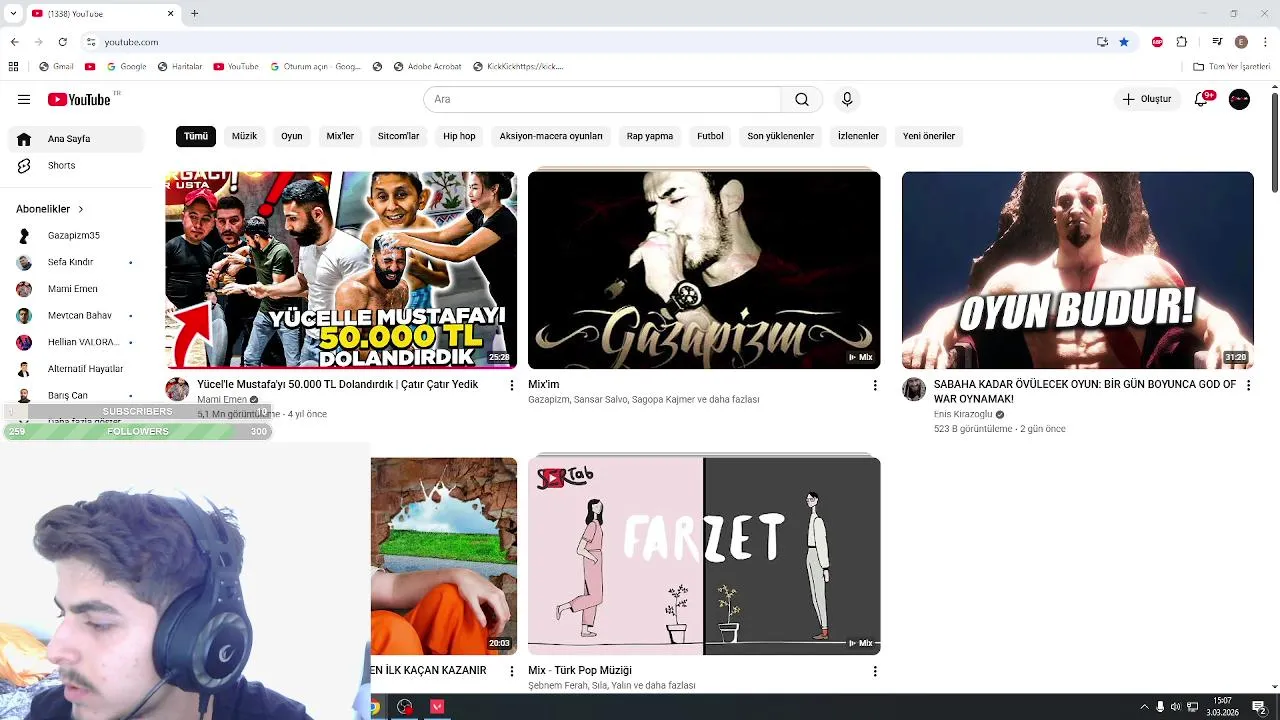Open Haritalar bookmark
Screen dimensions: 1280x720
coord(180,66)
